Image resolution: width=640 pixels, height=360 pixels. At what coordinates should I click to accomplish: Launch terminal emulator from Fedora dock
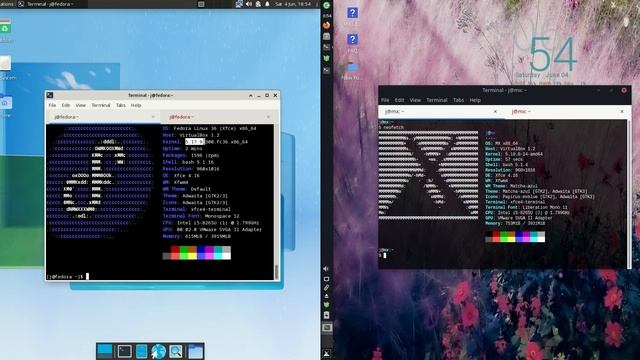124,351
